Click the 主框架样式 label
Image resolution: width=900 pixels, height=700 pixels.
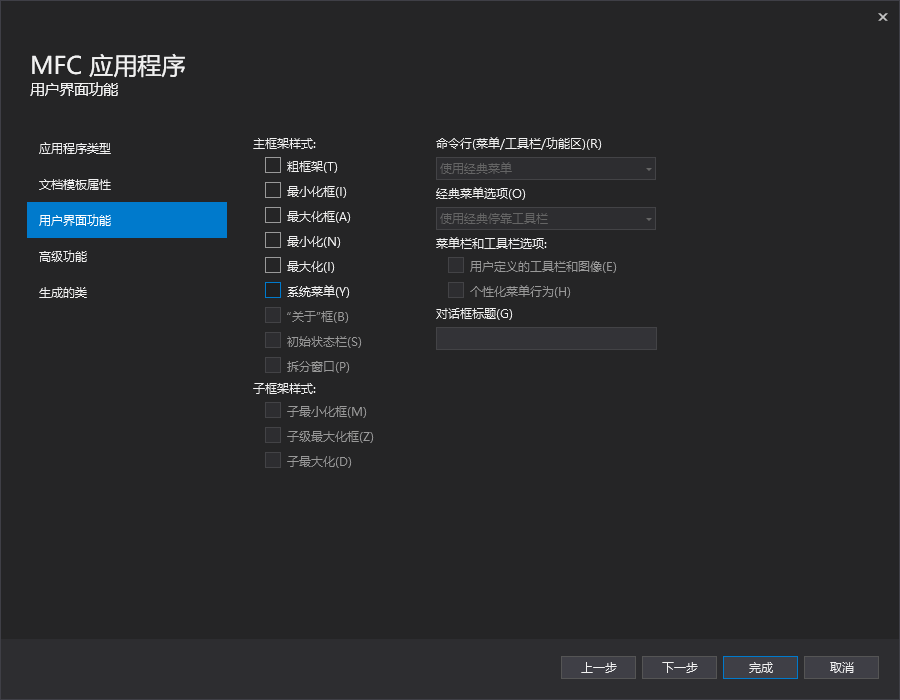(285, 144)
